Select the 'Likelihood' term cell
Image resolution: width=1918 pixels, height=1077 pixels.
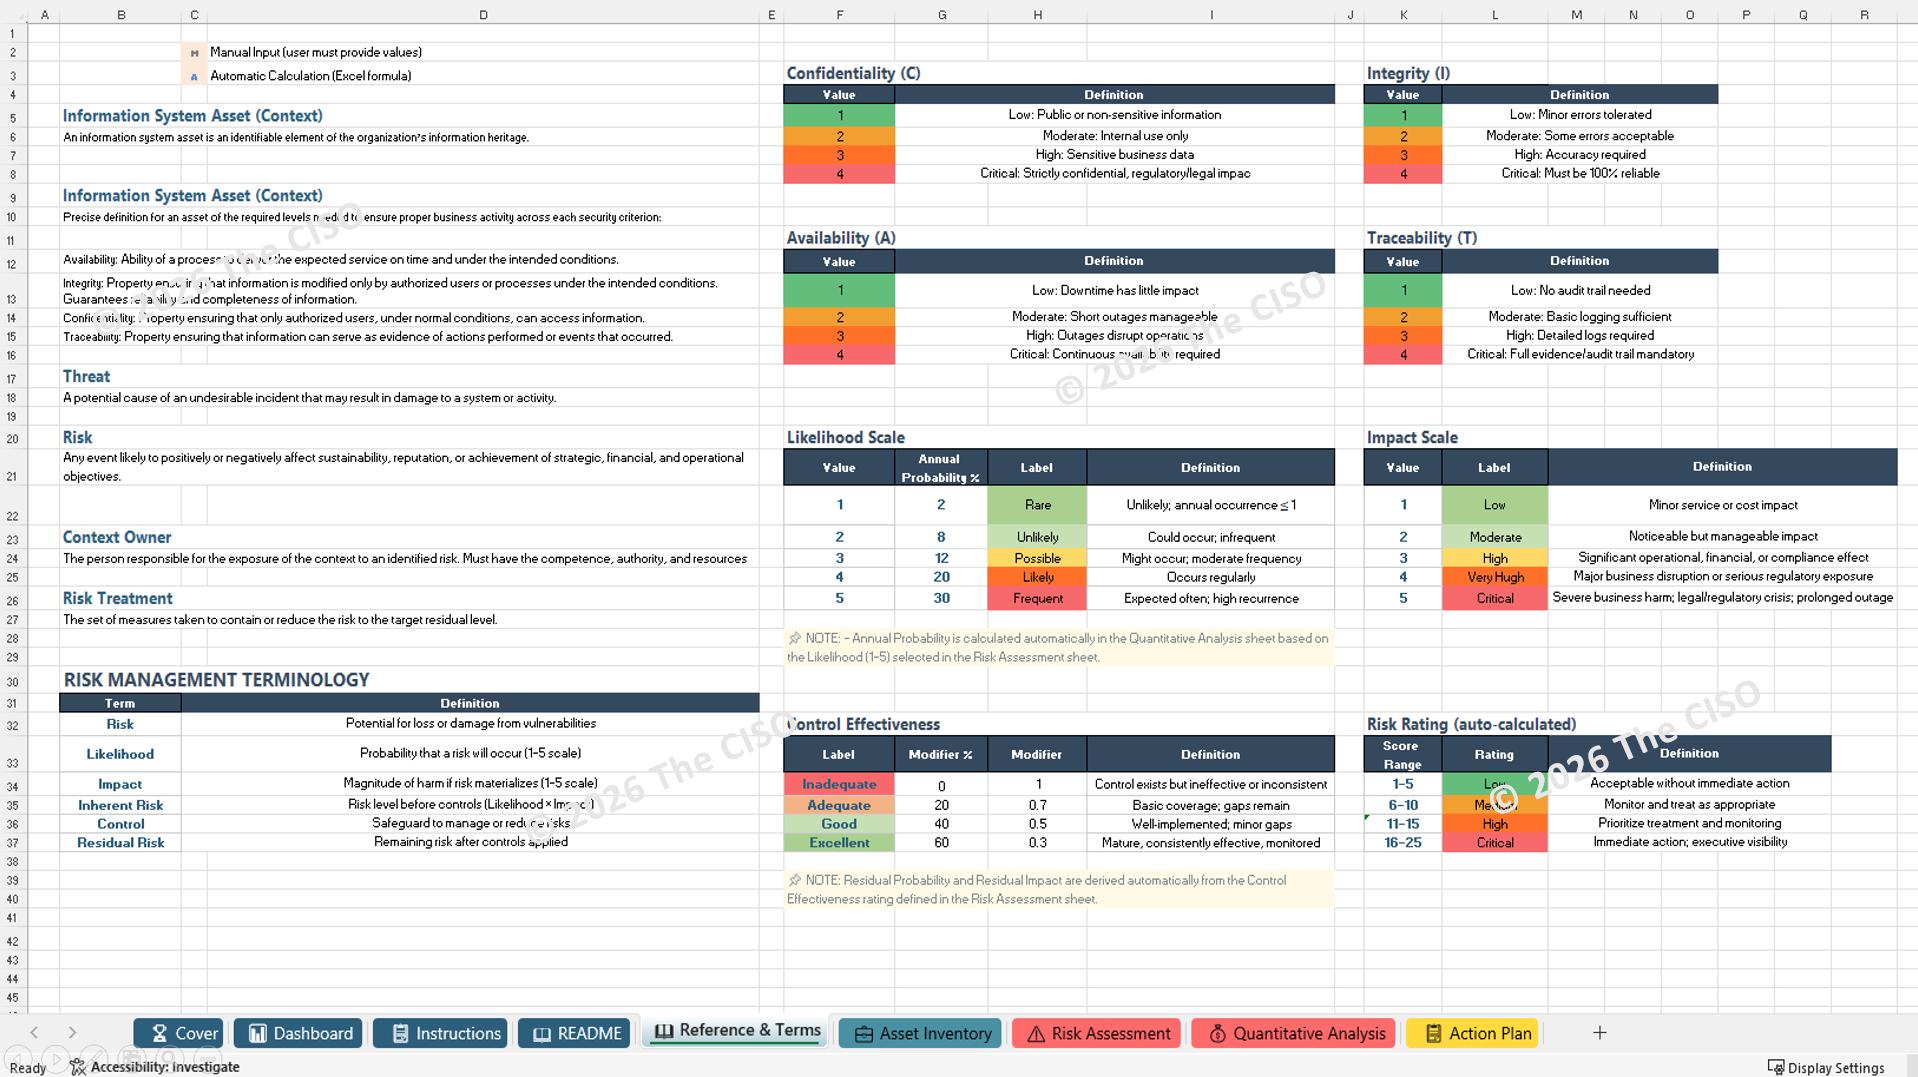tap(120, 754)
